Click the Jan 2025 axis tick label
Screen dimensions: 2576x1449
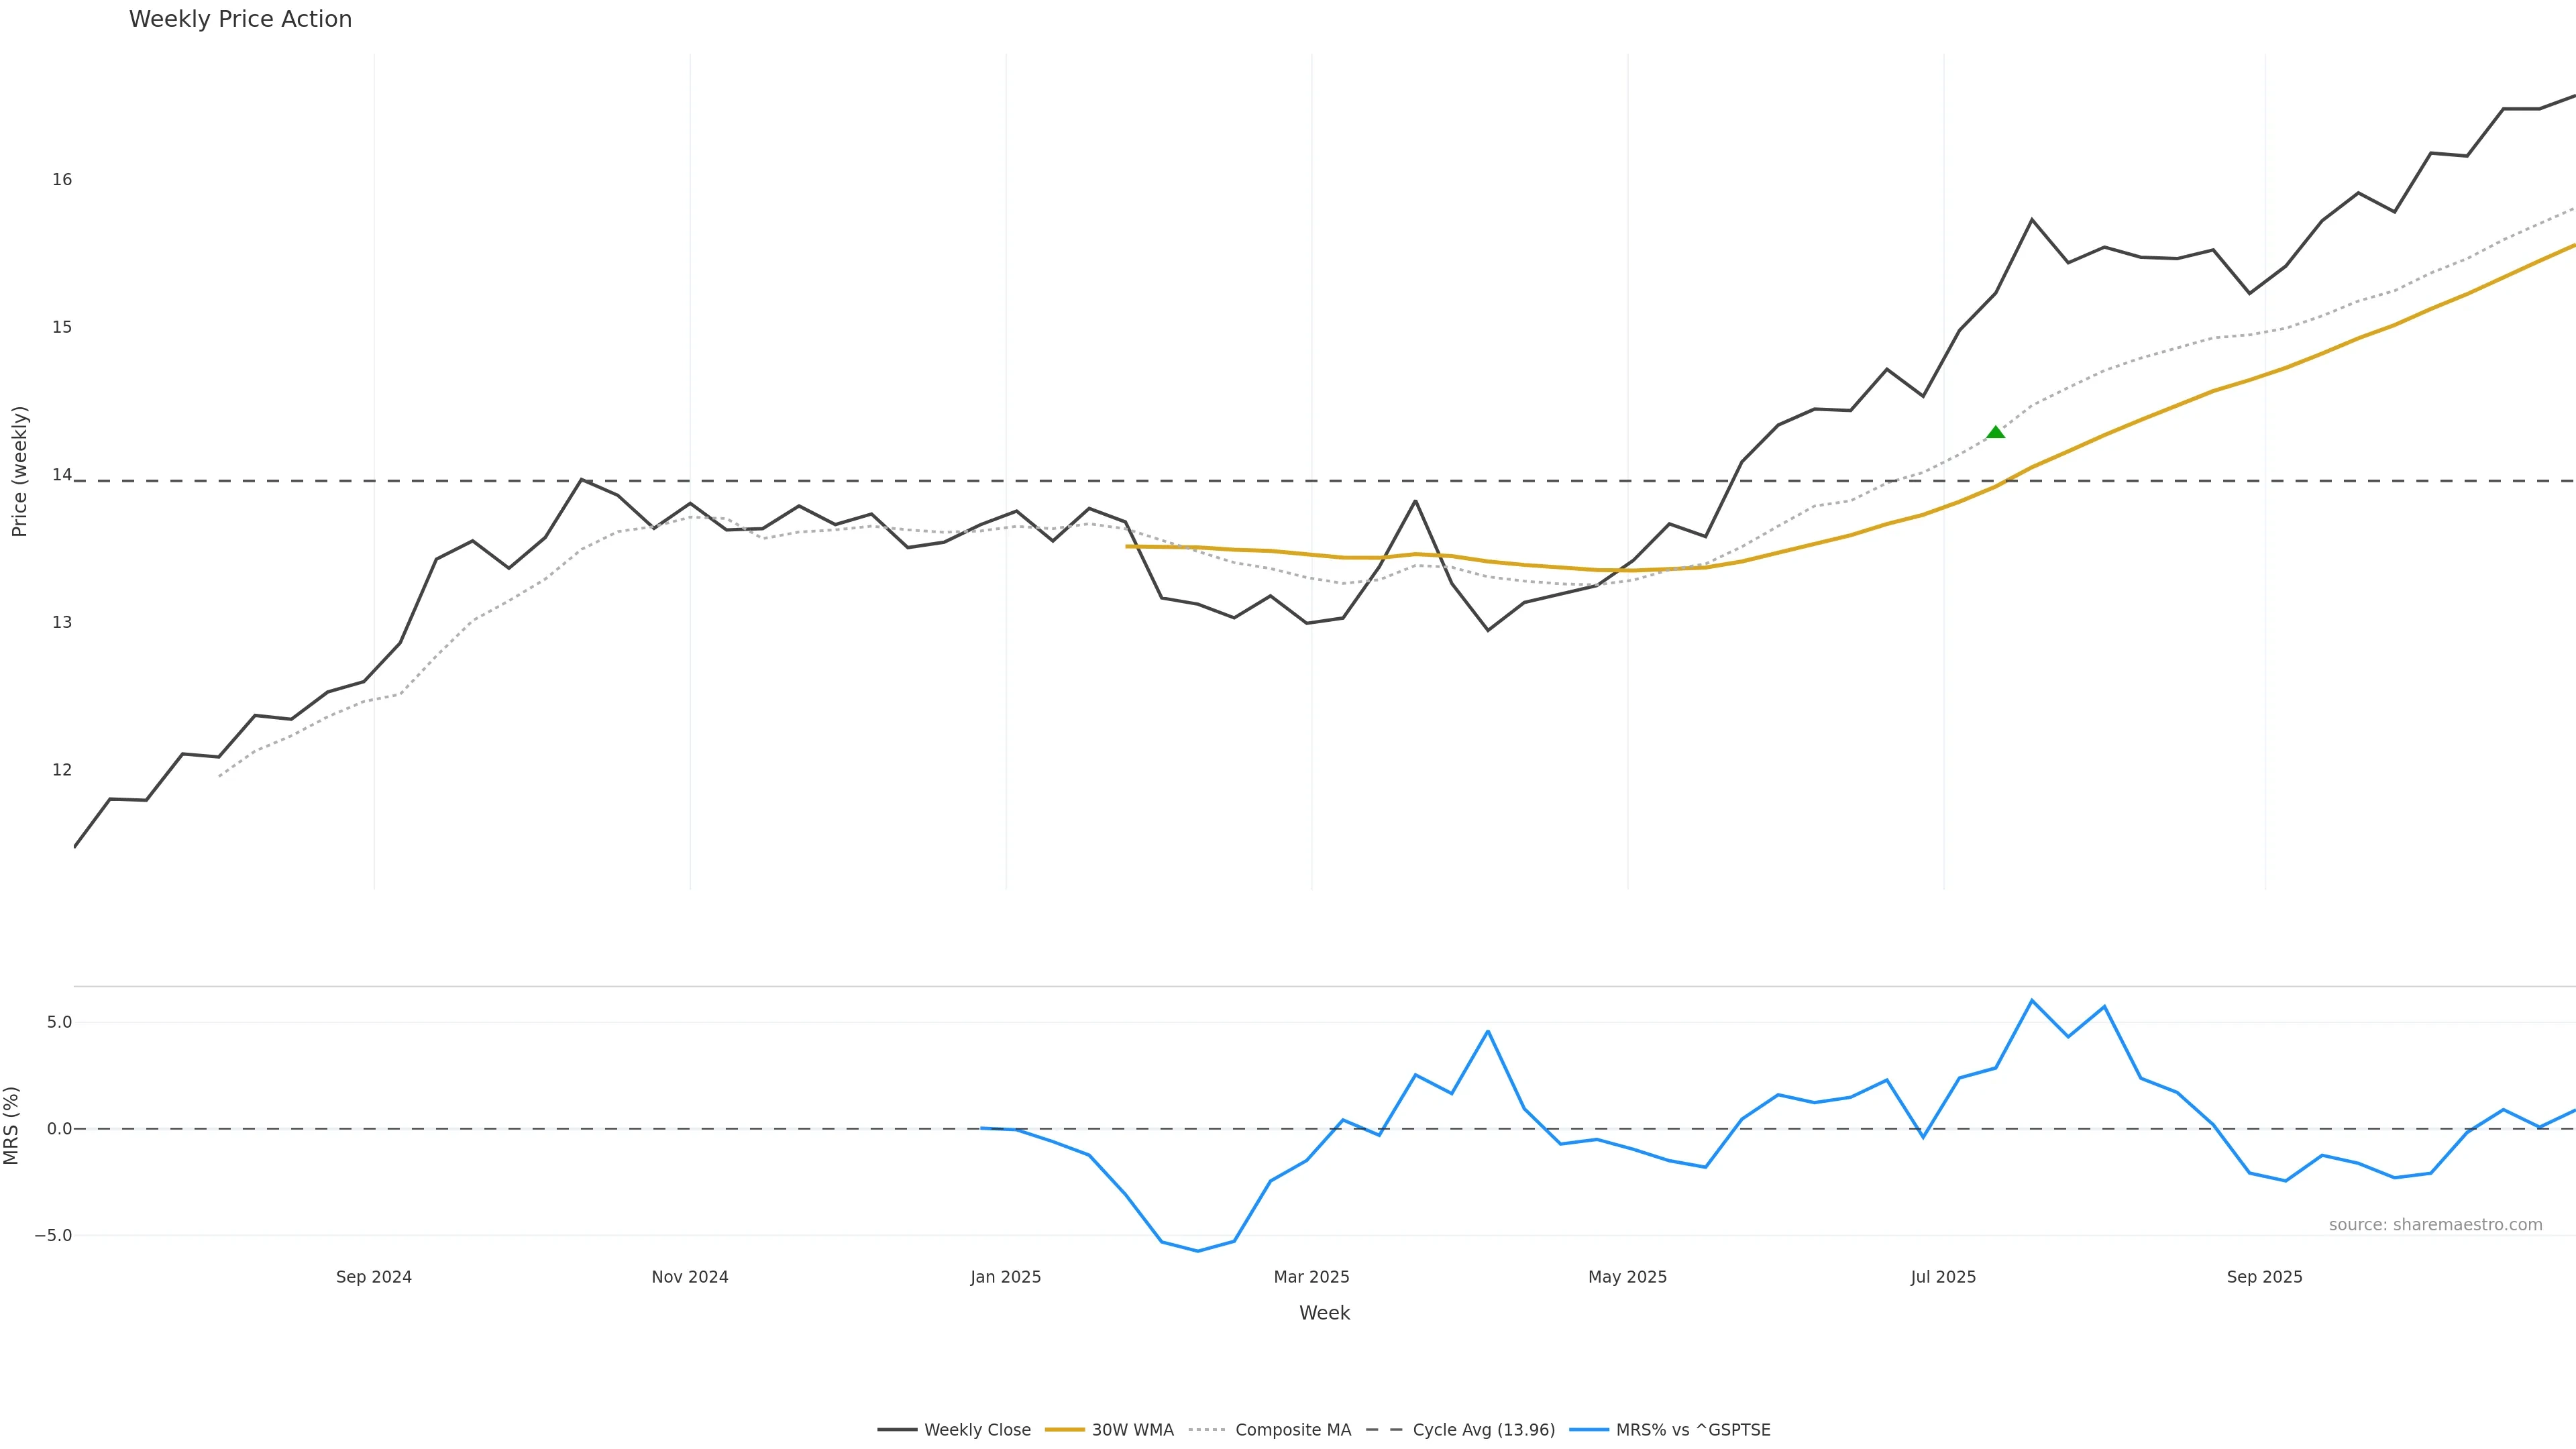pos(1006,1277)
